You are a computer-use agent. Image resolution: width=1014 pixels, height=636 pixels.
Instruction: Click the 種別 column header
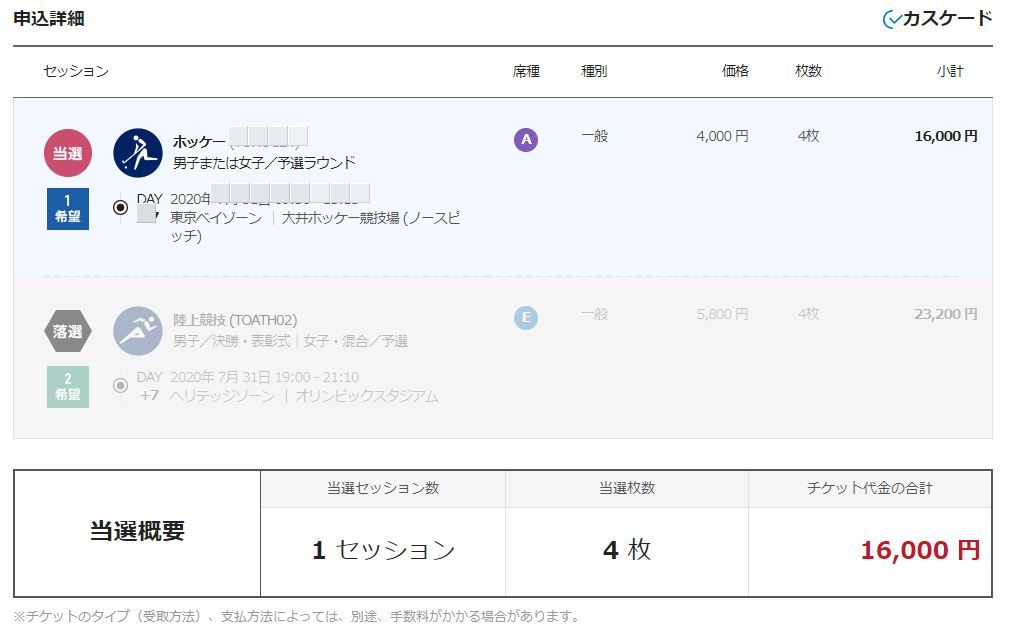pyautogui.click(x=594, y=71)
